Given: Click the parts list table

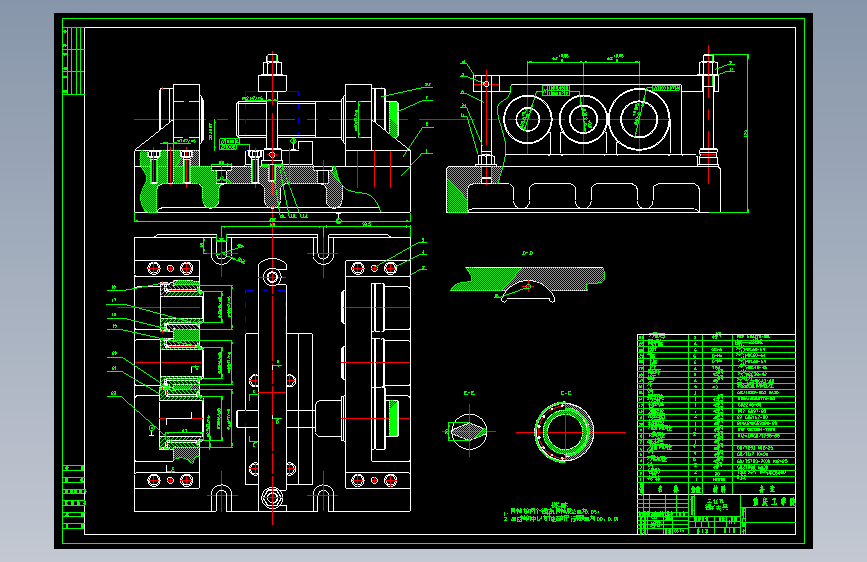Looking at the screenshot, I should pyautogui.click(x=716, y=414).
